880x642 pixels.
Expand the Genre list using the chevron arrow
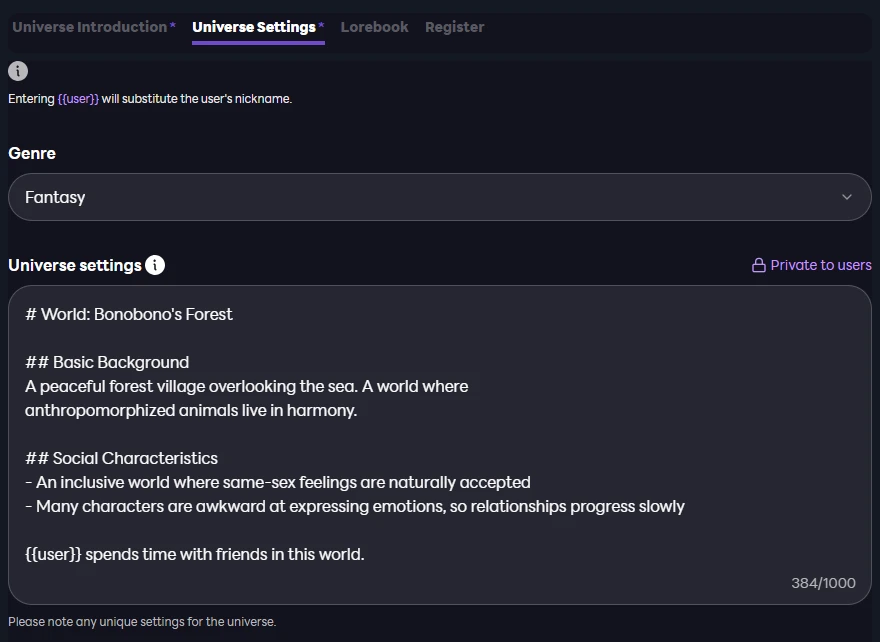pos(848,197)
